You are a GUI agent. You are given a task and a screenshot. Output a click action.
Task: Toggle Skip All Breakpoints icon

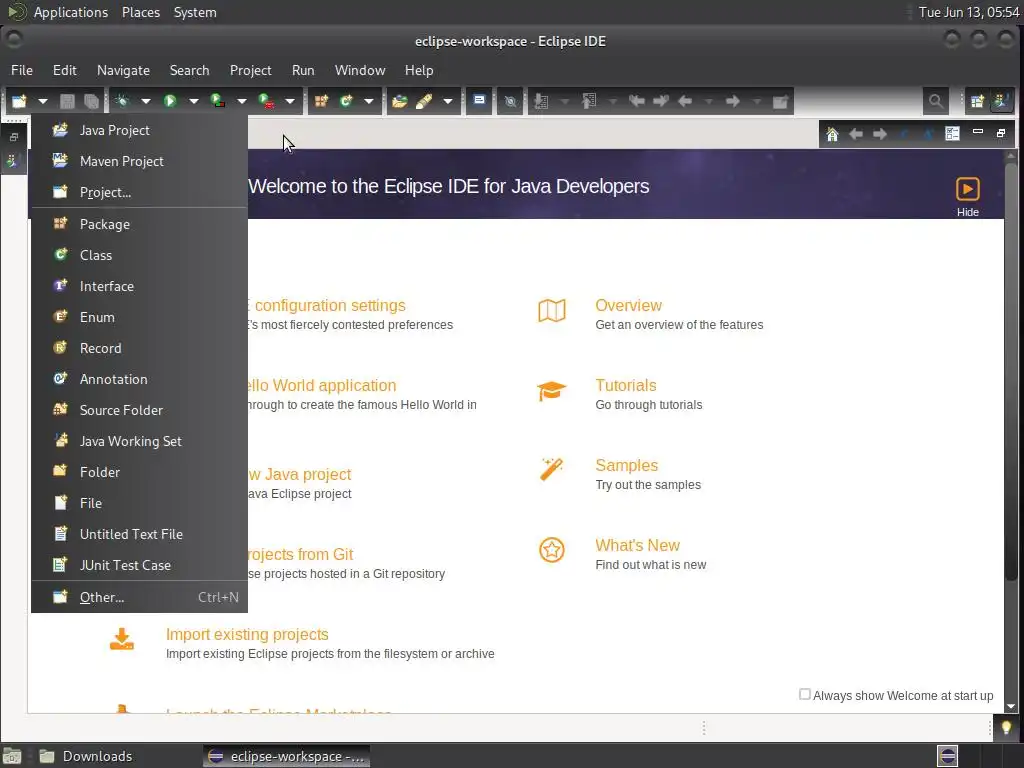tap(511, 101)
